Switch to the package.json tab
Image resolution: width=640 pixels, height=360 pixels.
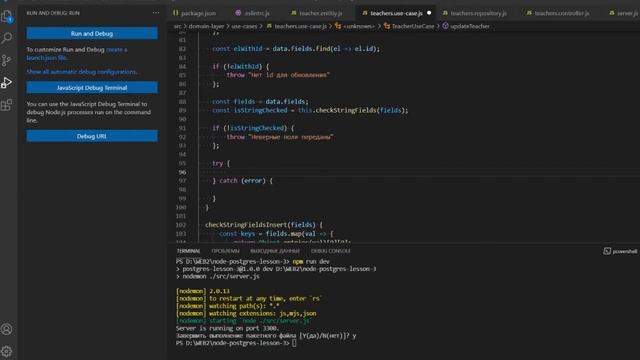[194, 13]
